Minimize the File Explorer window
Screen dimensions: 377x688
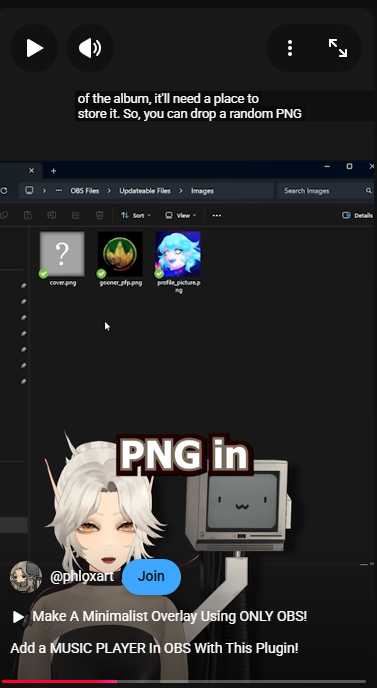coord(327,166)
